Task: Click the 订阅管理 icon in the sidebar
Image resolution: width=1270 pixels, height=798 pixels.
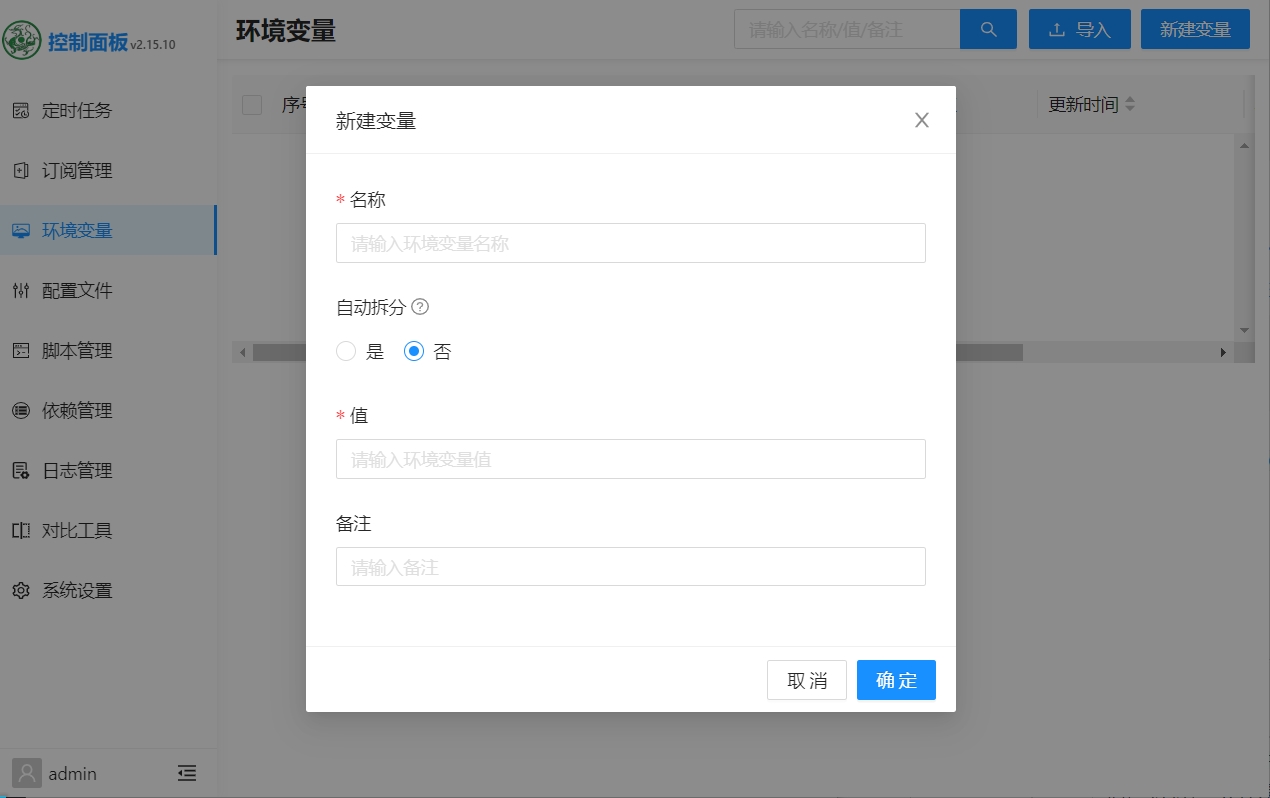Action: coord(21,170)
